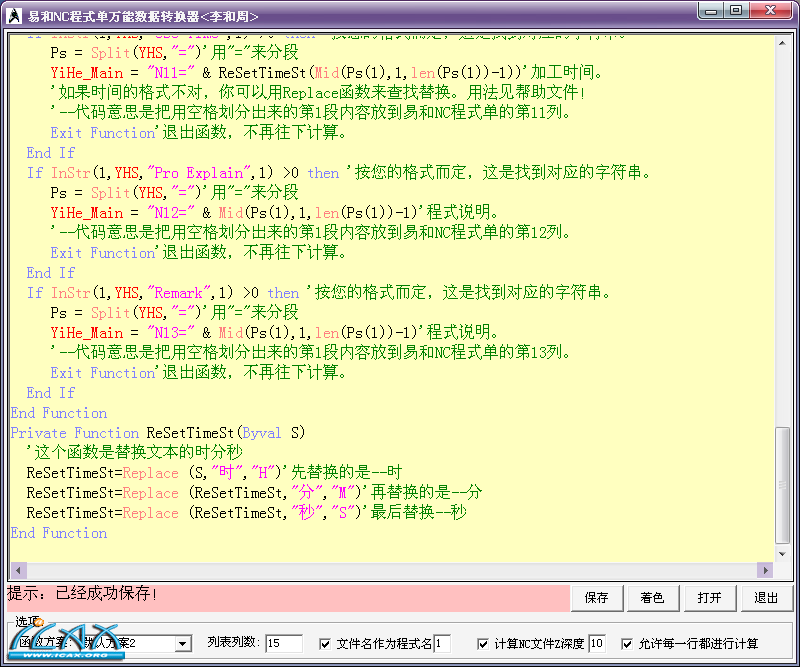Click the code text 'YiHe_Main = "N11="'
Image resolution: width=800 pixels, height=667 pixels.
tap(122, 73)
